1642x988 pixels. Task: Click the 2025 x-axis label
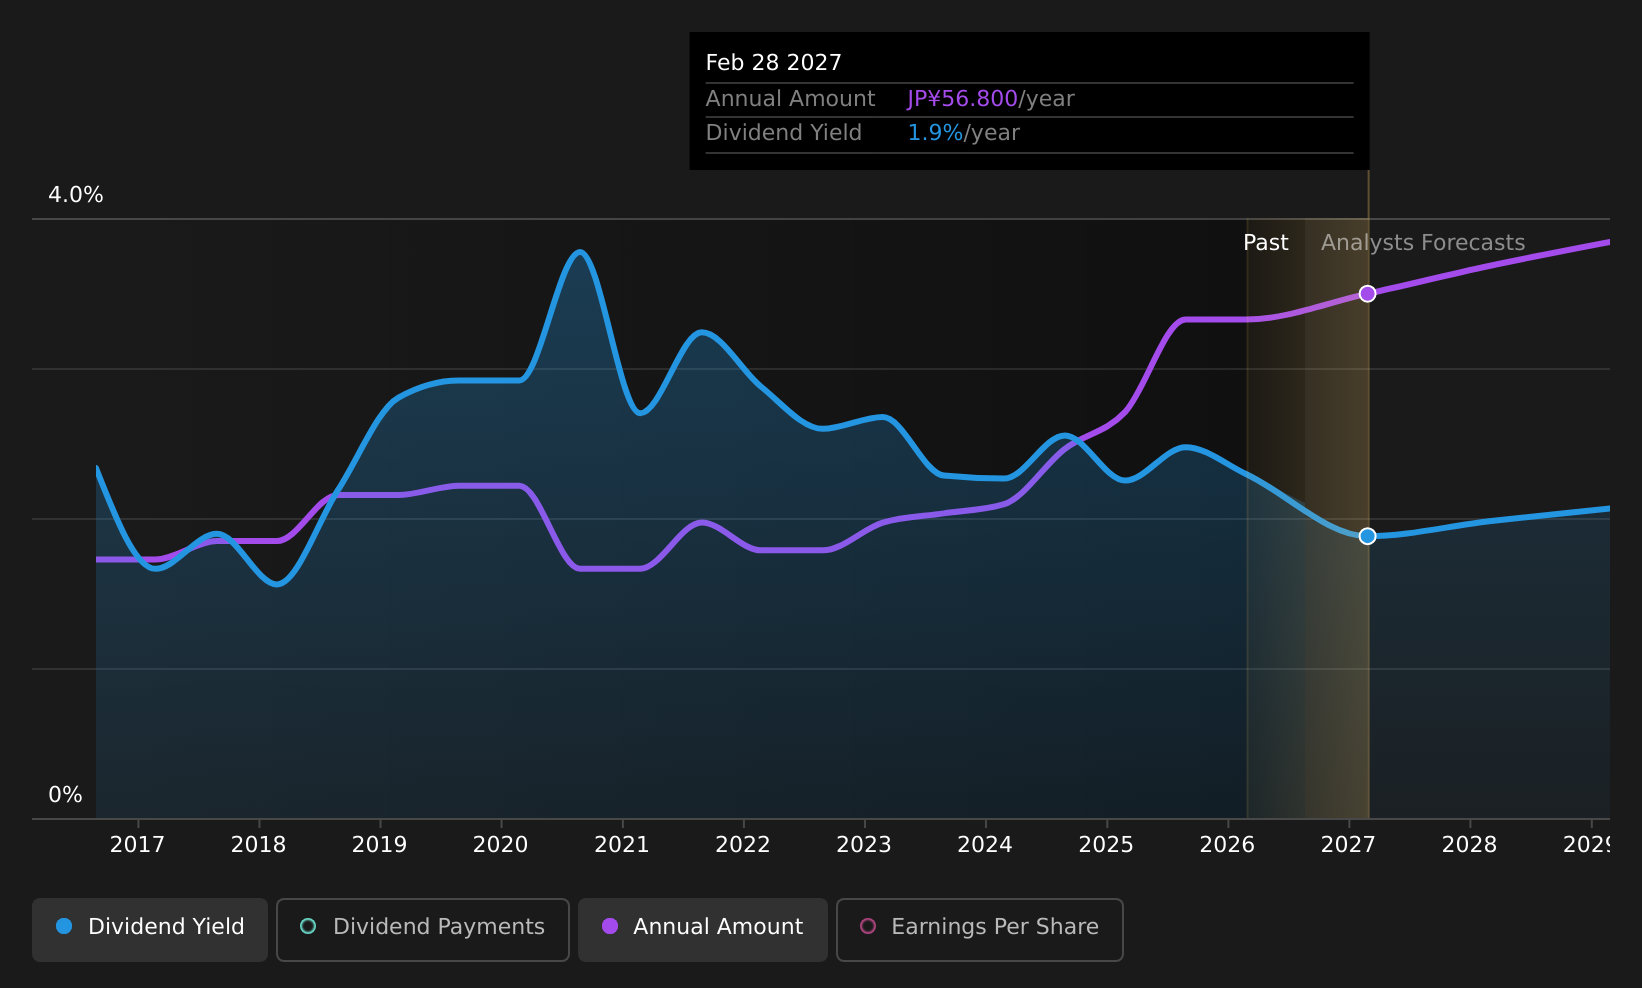tap(1106, 845)
